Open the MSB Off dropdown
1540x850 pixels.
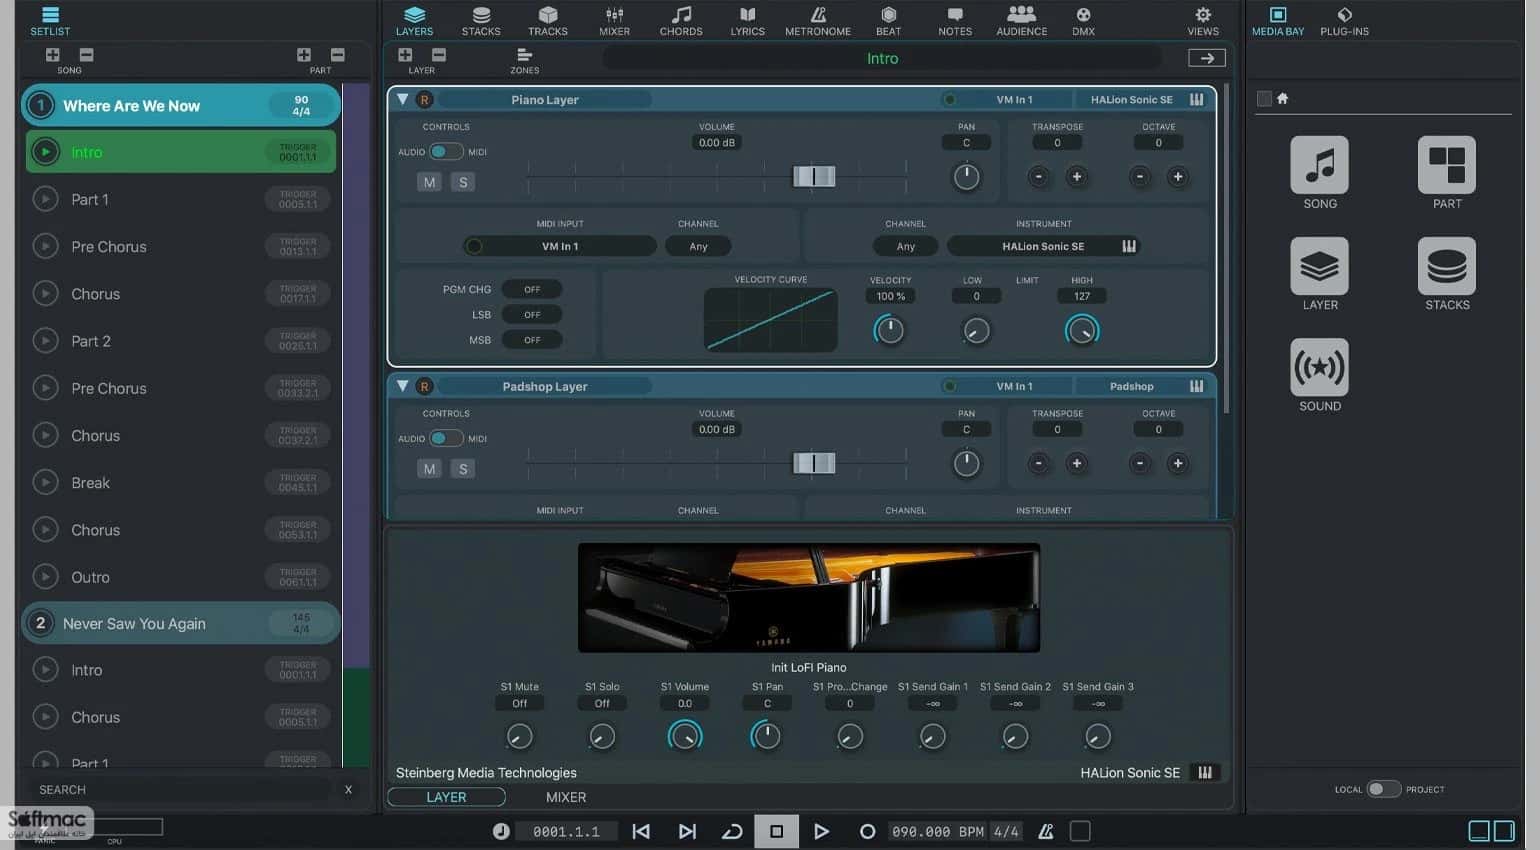point(532,340)
